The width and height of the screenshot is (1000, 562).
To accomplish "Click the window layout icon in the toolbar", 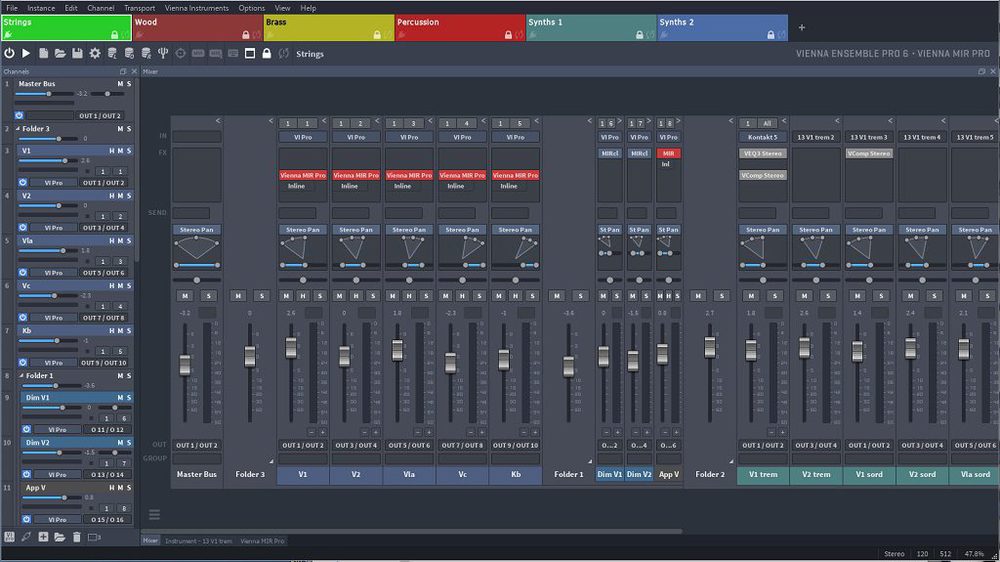I will 249,54.
